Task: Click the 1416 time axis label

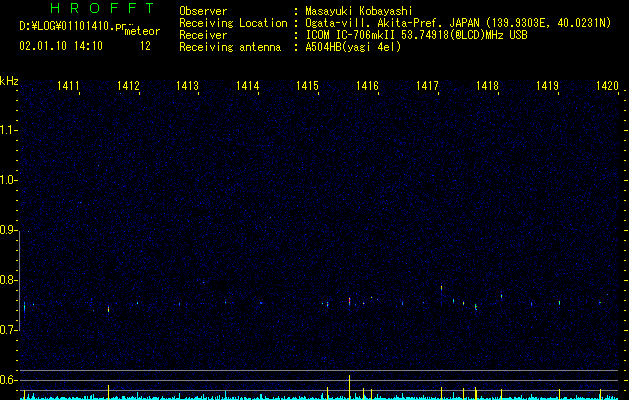Action: [367, 86]
